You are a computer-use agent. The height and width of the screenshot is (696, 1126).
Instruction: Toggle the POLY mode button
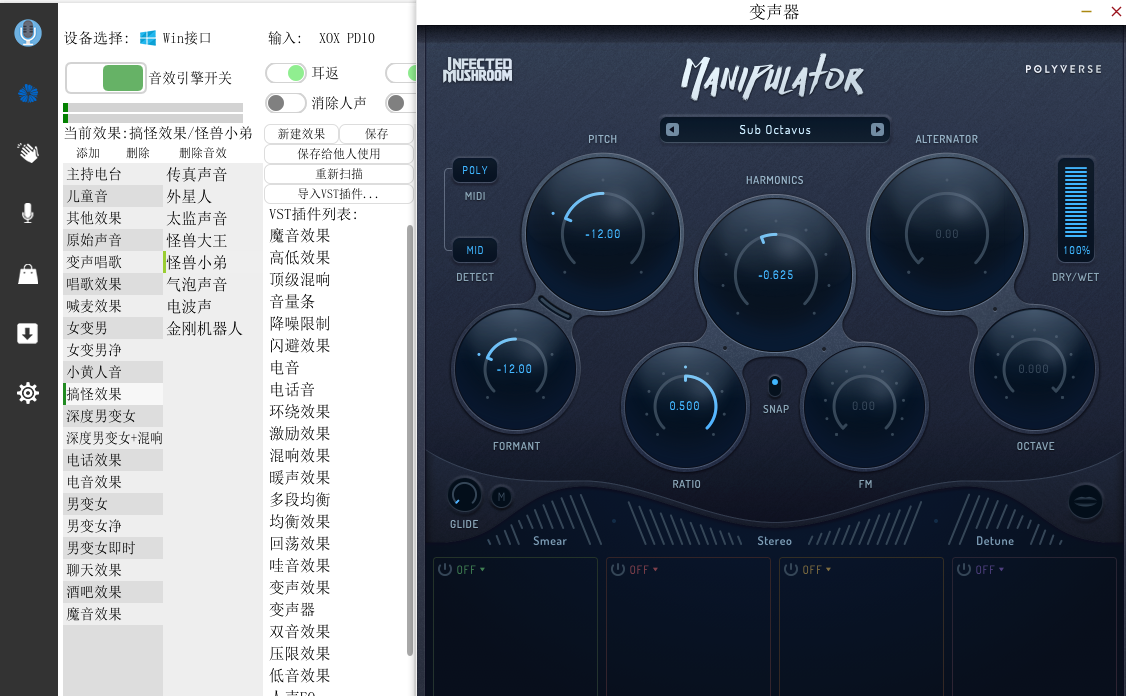475,170
